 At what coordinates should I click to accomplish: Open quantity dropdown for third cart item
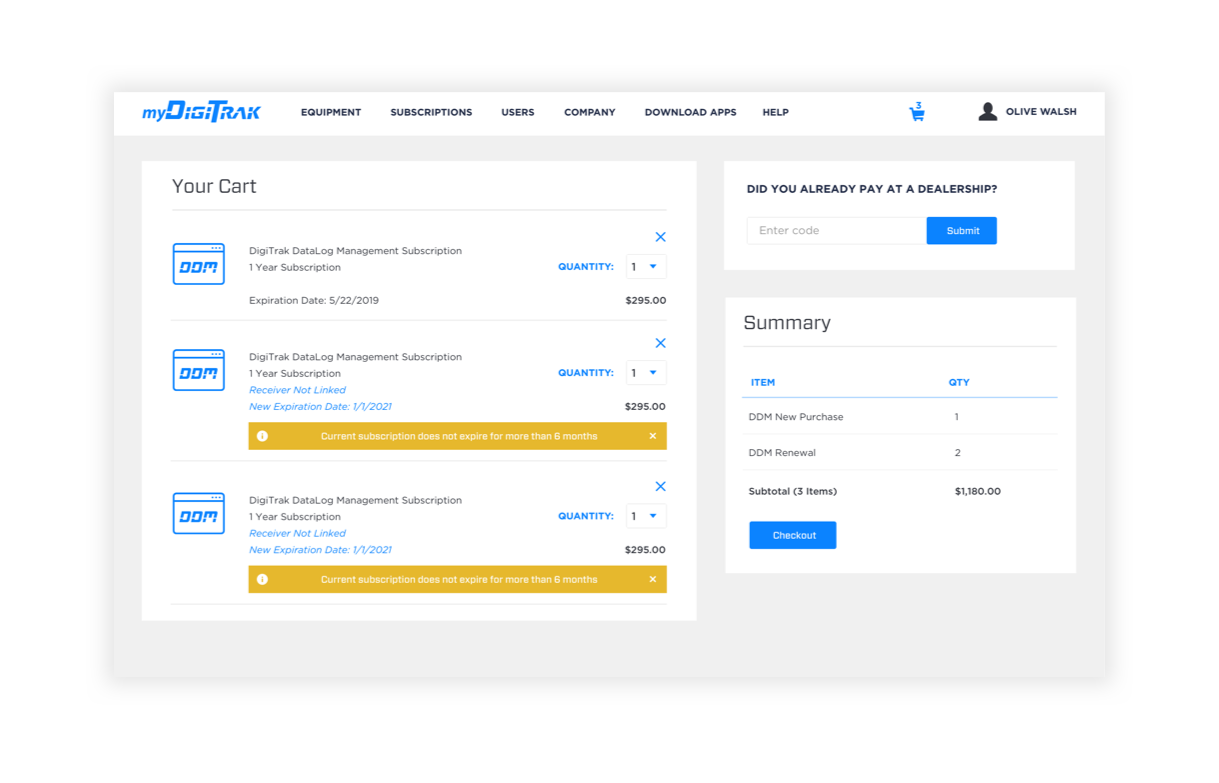[x=646, y=516]
